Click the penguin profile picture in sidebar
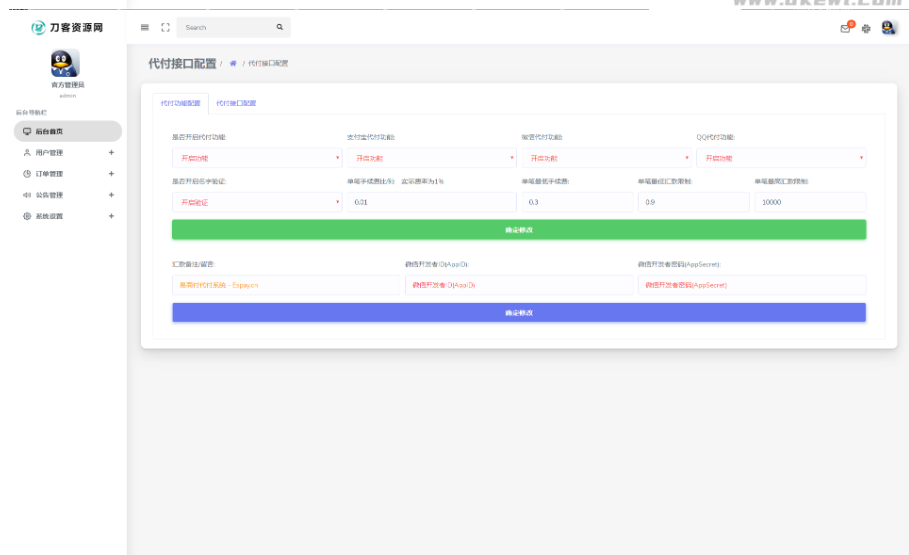The width and height of the screenshot is (909, 555). click(65, 63)
